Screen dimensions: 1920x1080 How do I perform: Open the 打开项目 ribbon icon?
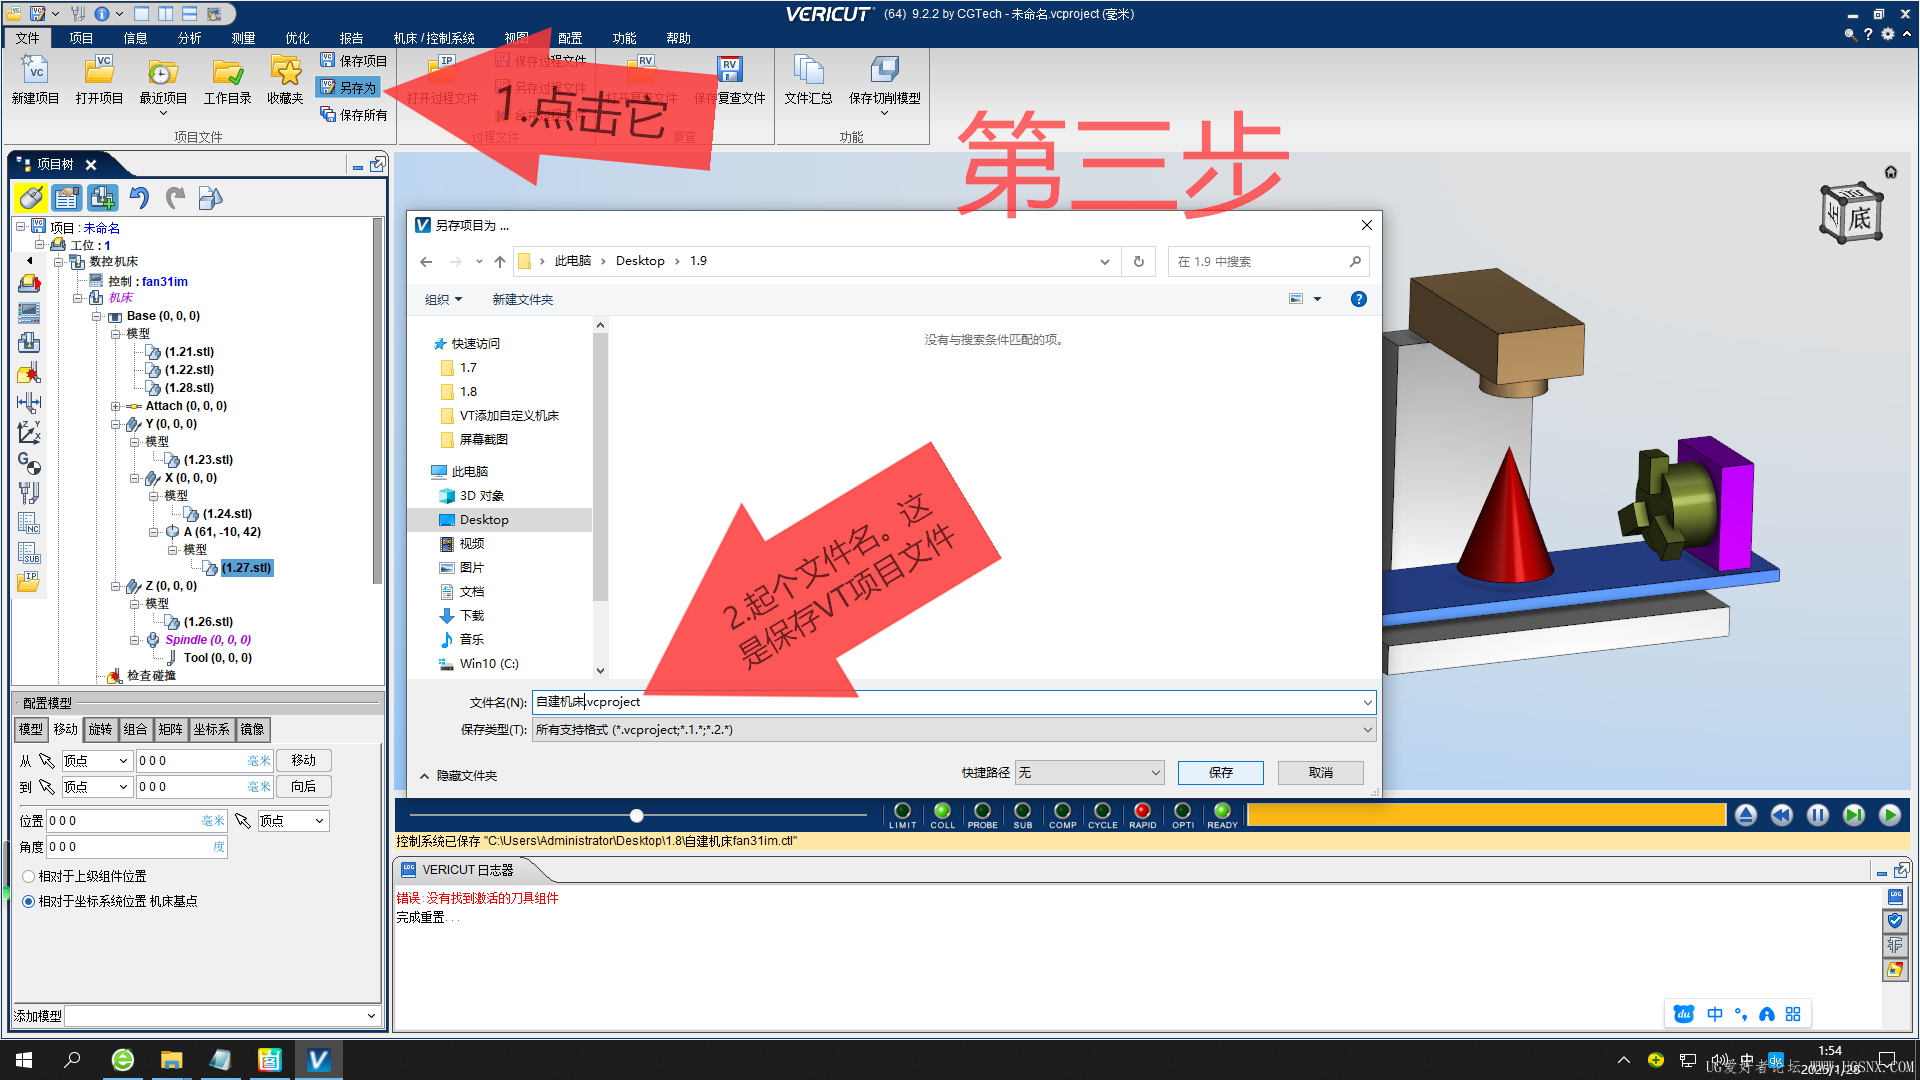99,79
